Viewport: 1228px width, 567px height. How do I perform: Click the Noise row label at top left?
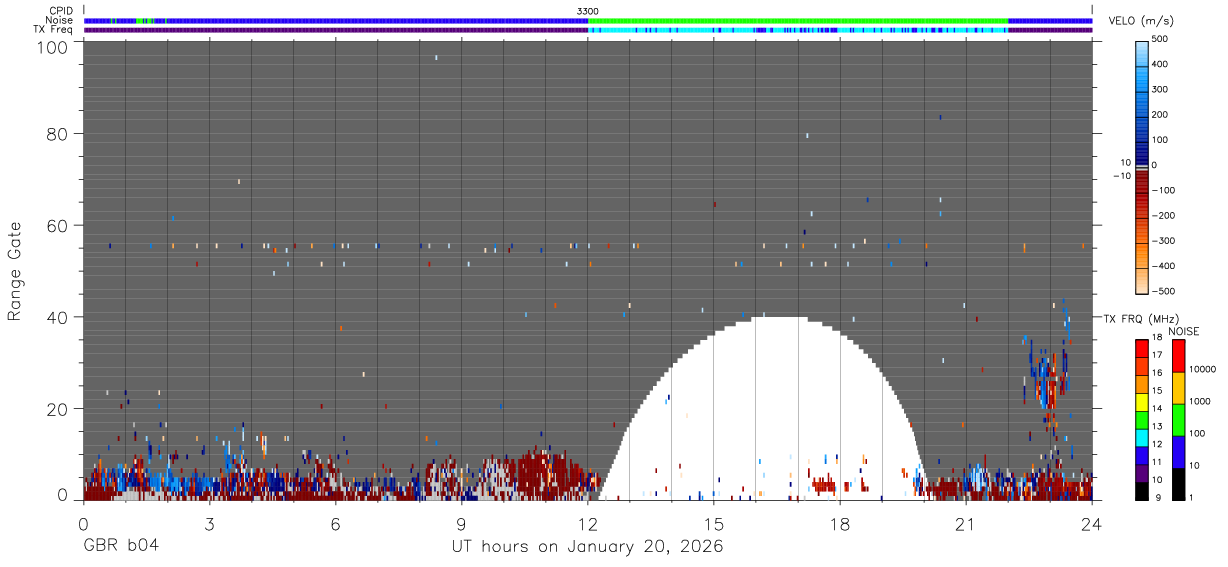click(61, 20)
